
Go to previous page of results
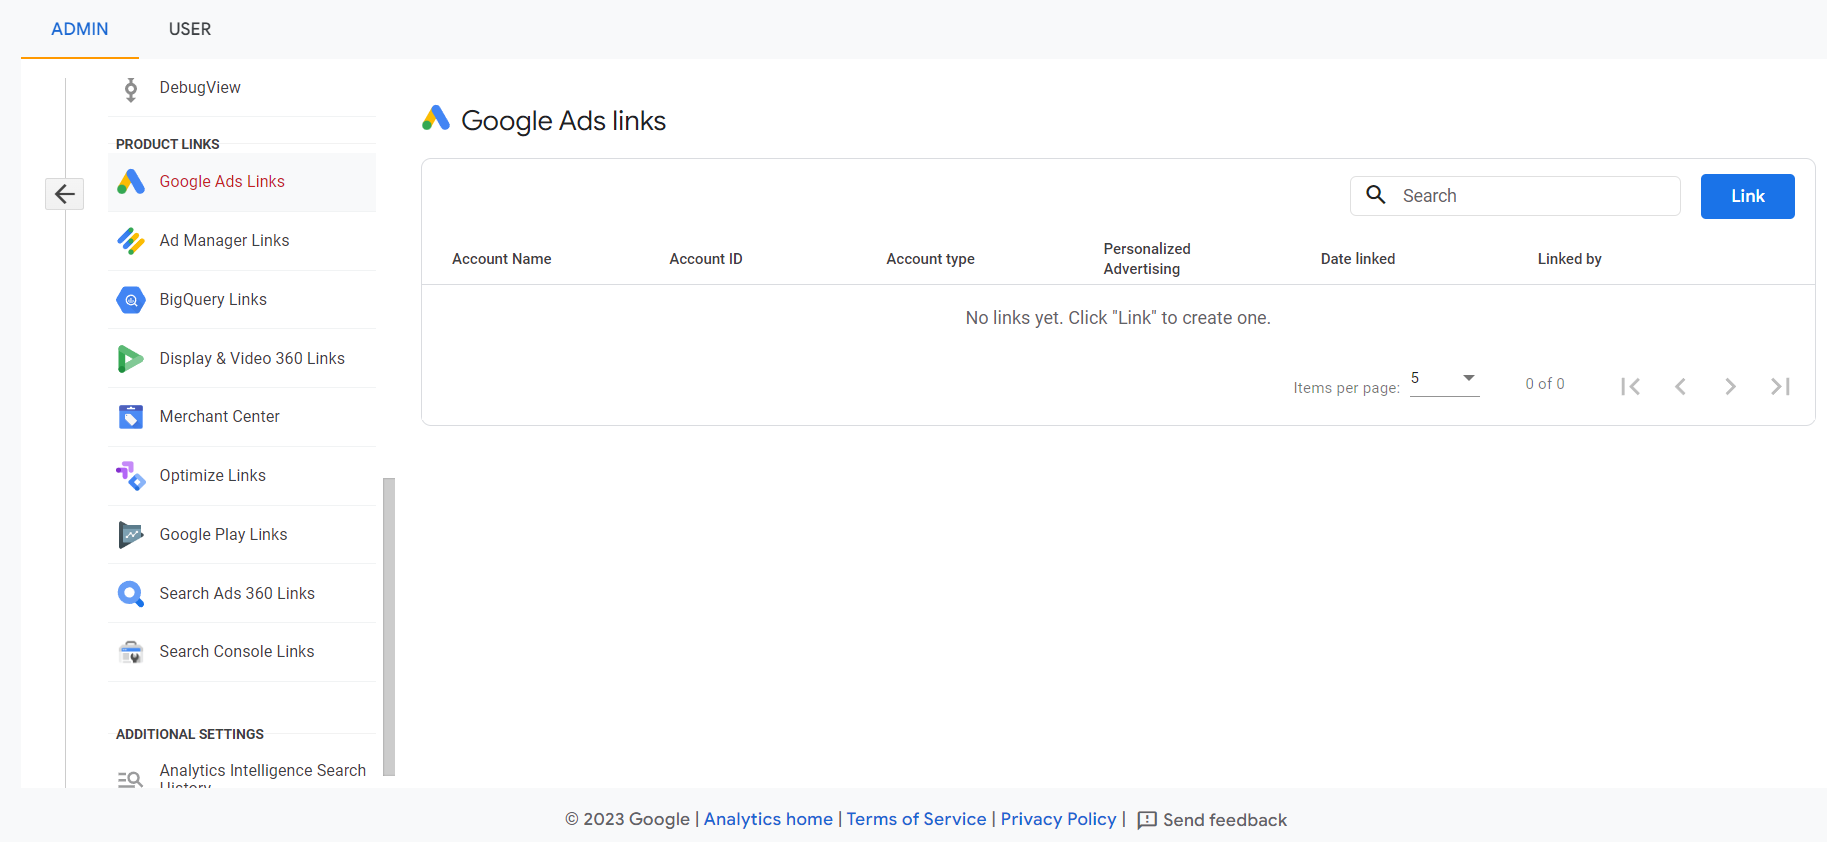point(1680,386)
